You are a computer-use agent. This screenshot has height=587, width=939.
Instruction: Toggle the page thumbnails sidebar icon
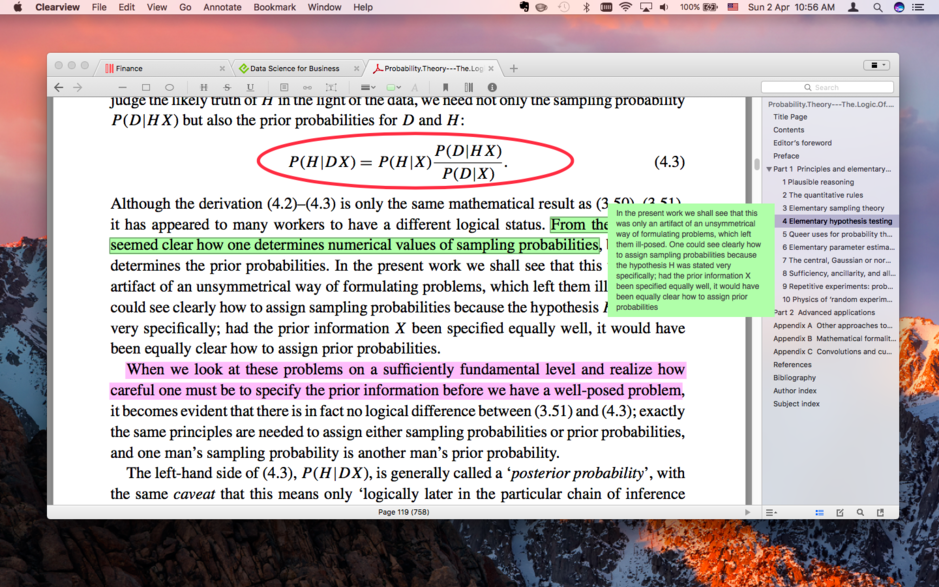pyautogui.click(x=469, y=87)
